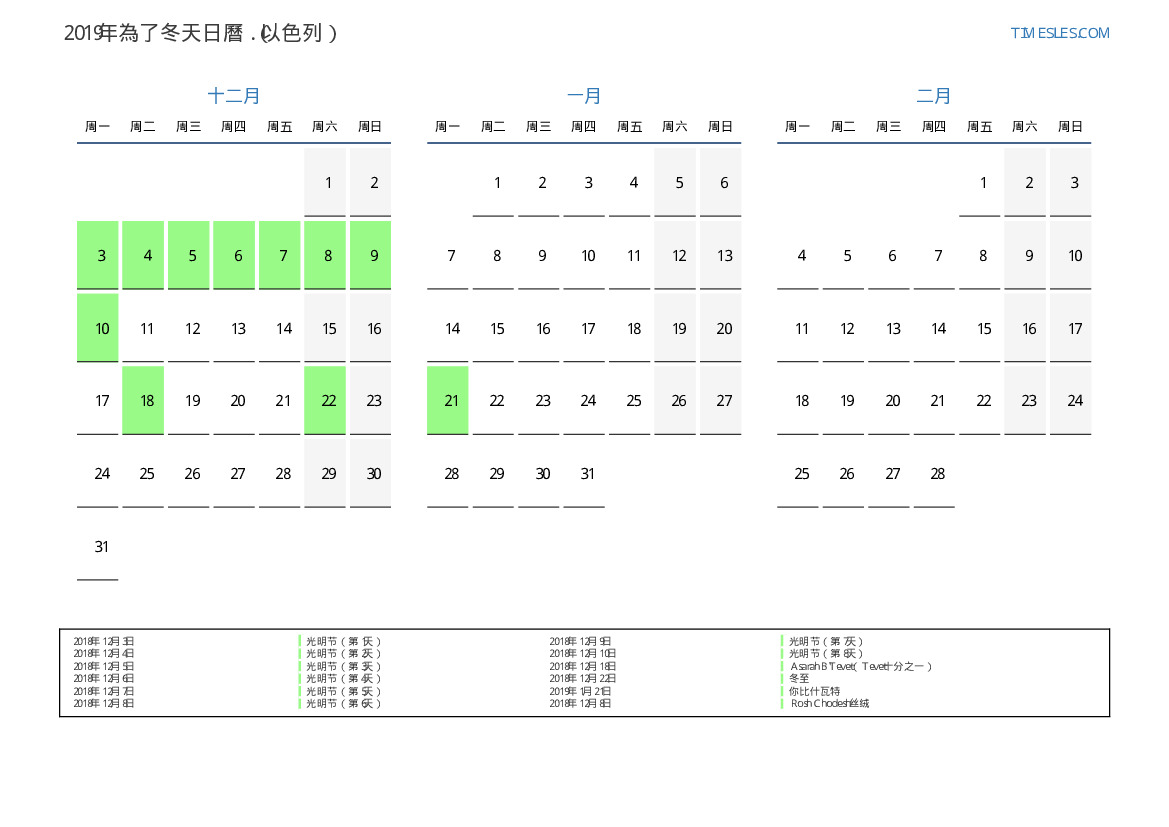This screenshot has height=827, width=1169.
Task: Click 周四 header under 二月
Action: tap(934, 127)
